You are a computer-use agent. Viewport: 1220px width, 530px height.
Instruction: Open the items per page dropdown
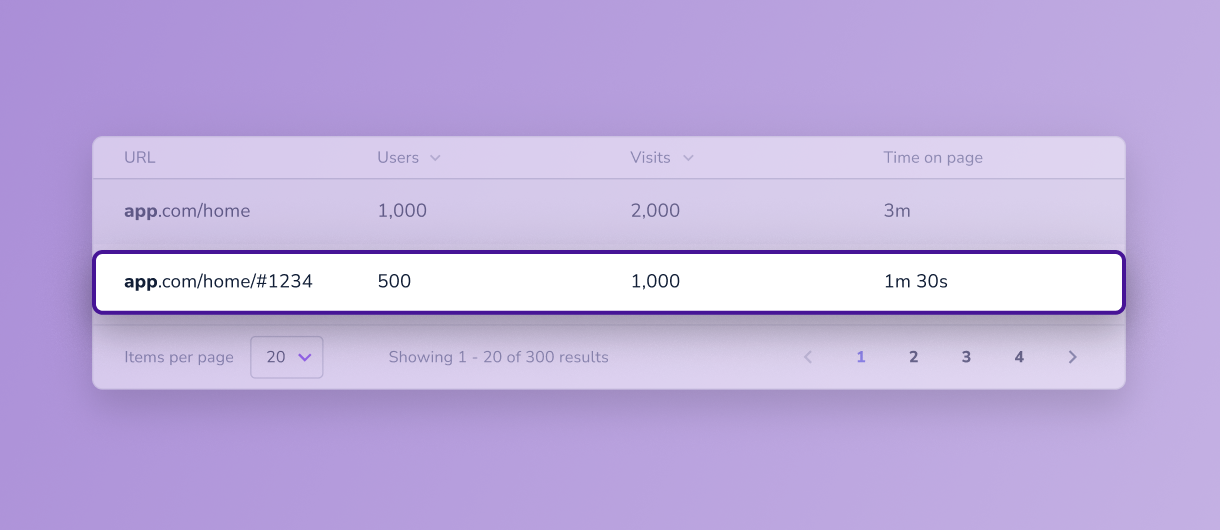point(287,357)
